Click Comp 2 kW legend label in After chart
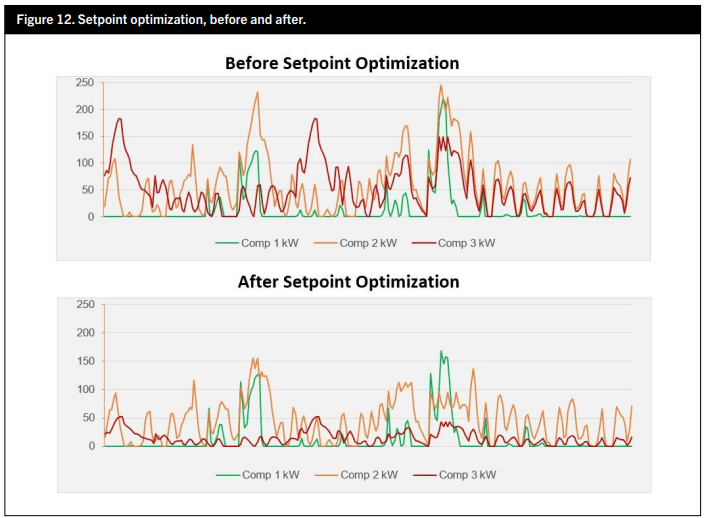Viewport: 704px width, 518px height. click(369, 474)
